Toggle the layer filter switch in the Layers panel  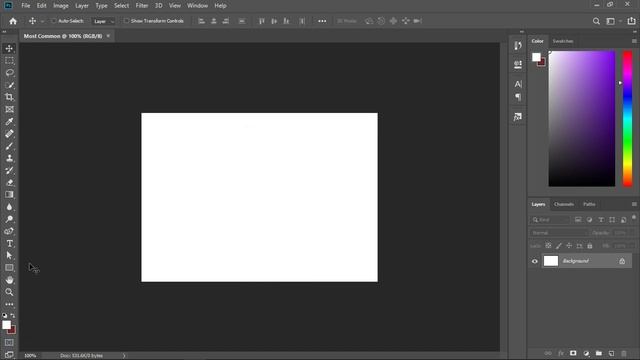click(634, 218)
